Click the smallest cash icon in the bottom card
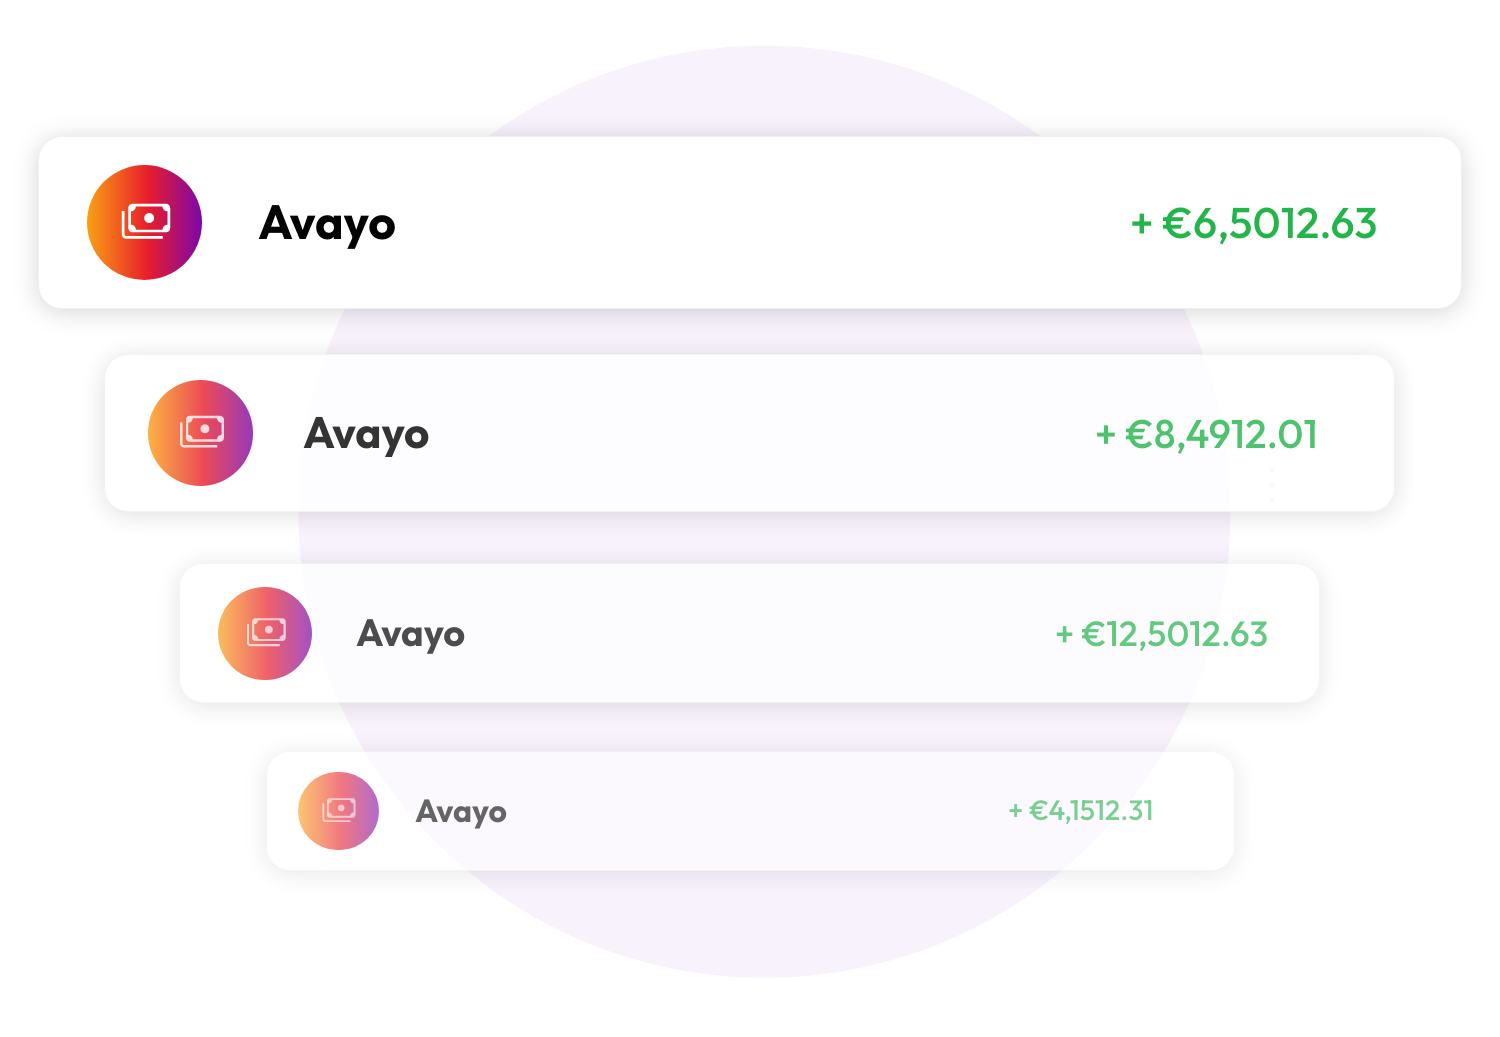Image resolution: width=1500 pixels, height=1037 pixels. [x=339, y=810]
